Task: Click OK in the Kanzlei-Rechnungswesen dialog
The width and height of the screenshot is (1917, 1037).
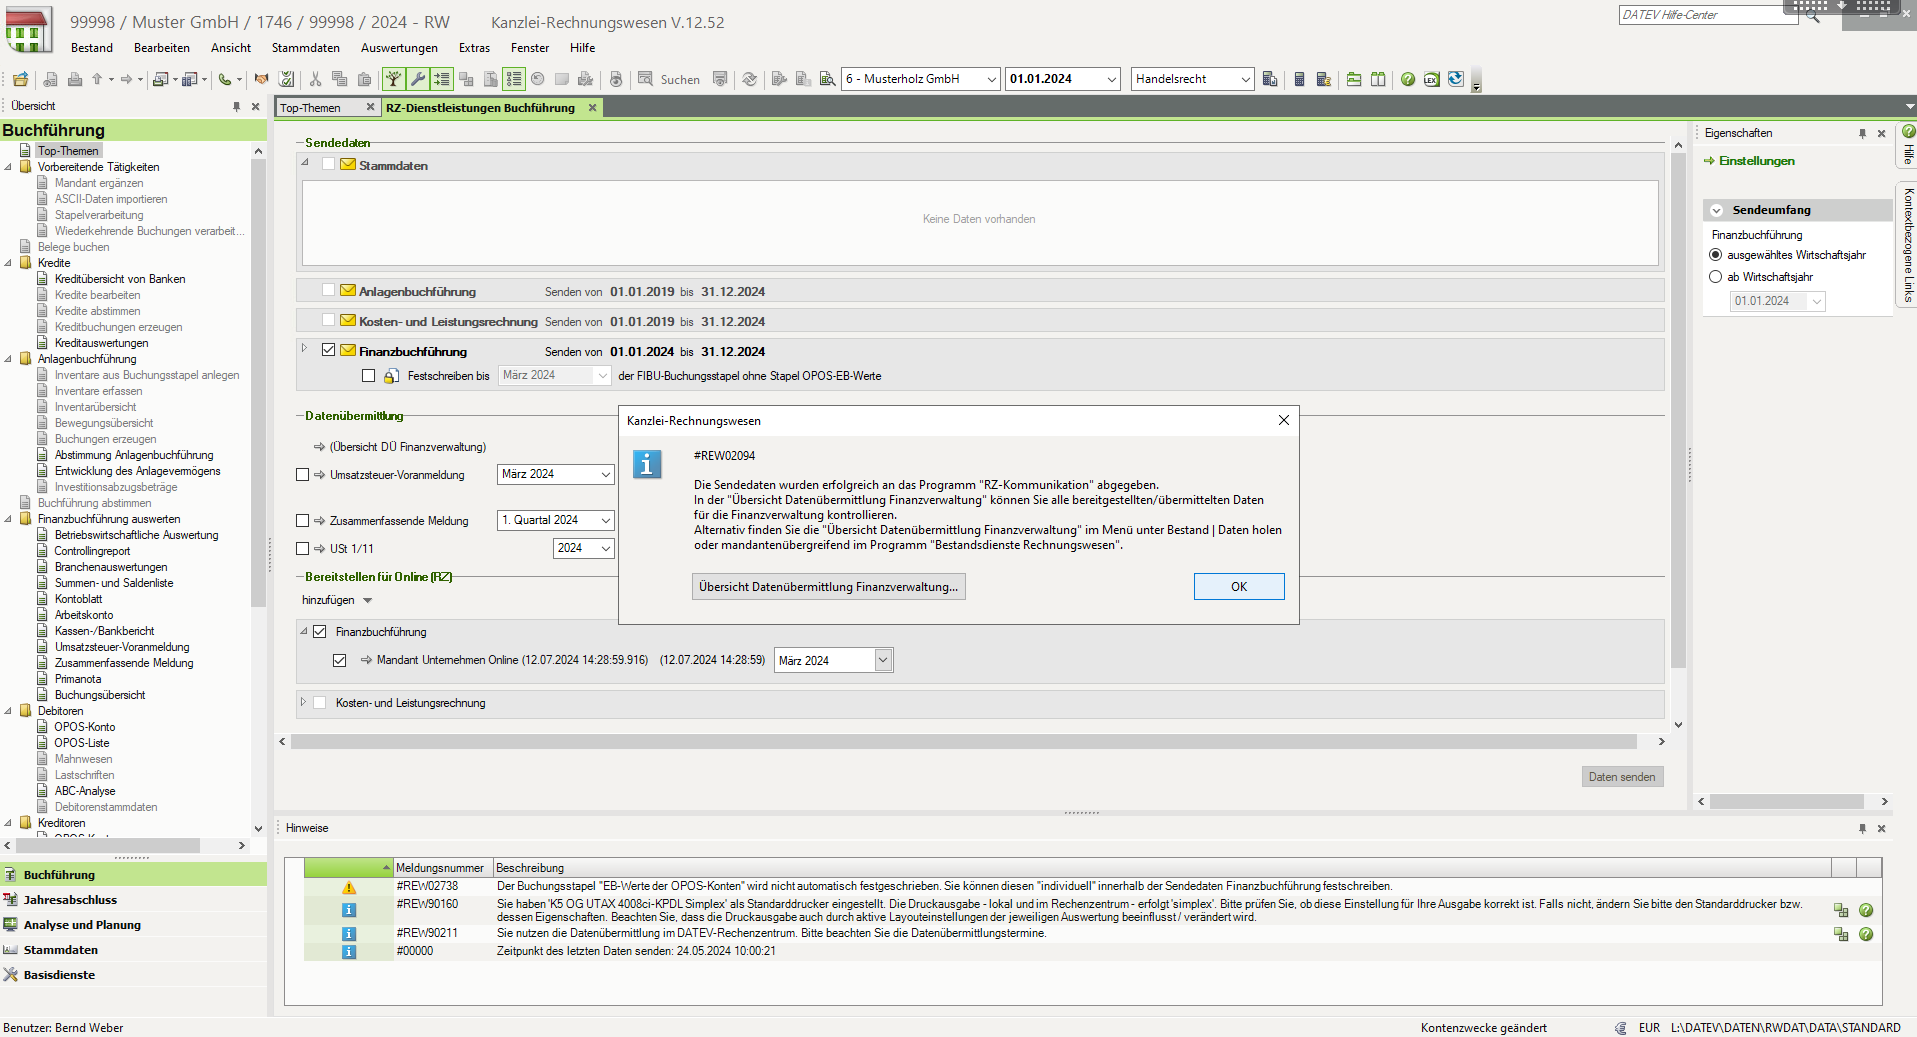Action: tap(1238, 587)
